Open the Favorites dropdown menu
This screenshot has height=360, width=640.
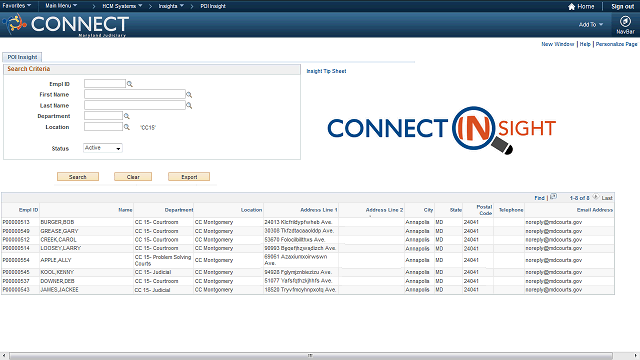[x=16, y=6]
